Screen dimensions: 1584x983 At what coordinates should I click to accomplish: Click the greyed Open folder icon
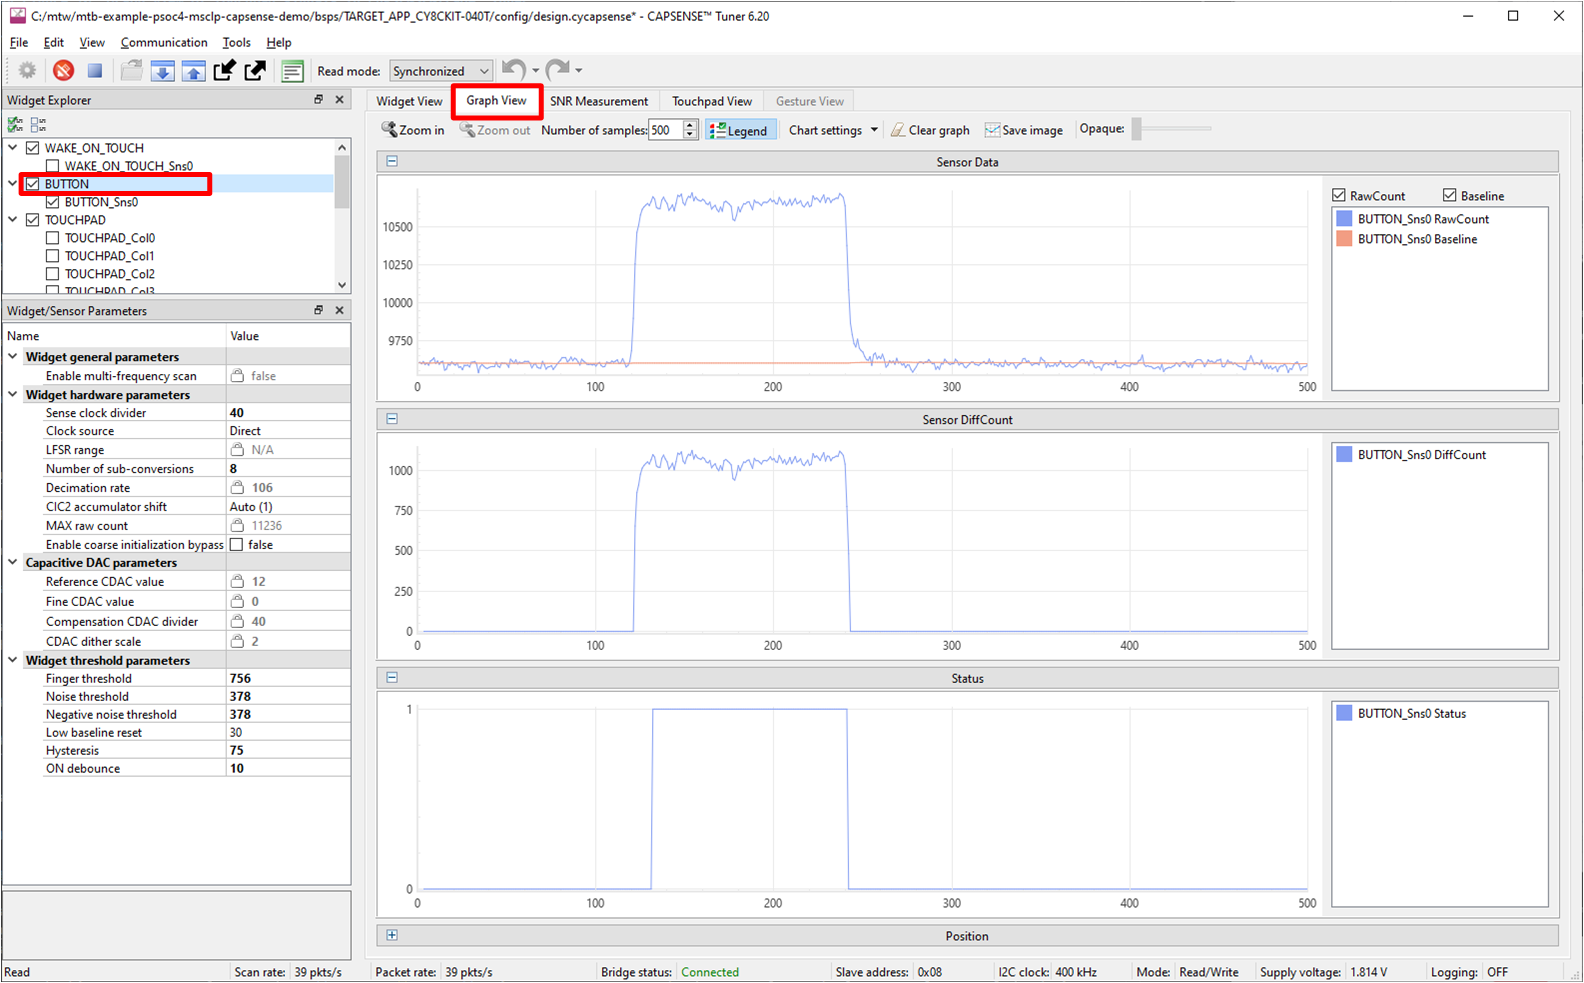coord(131,70)
